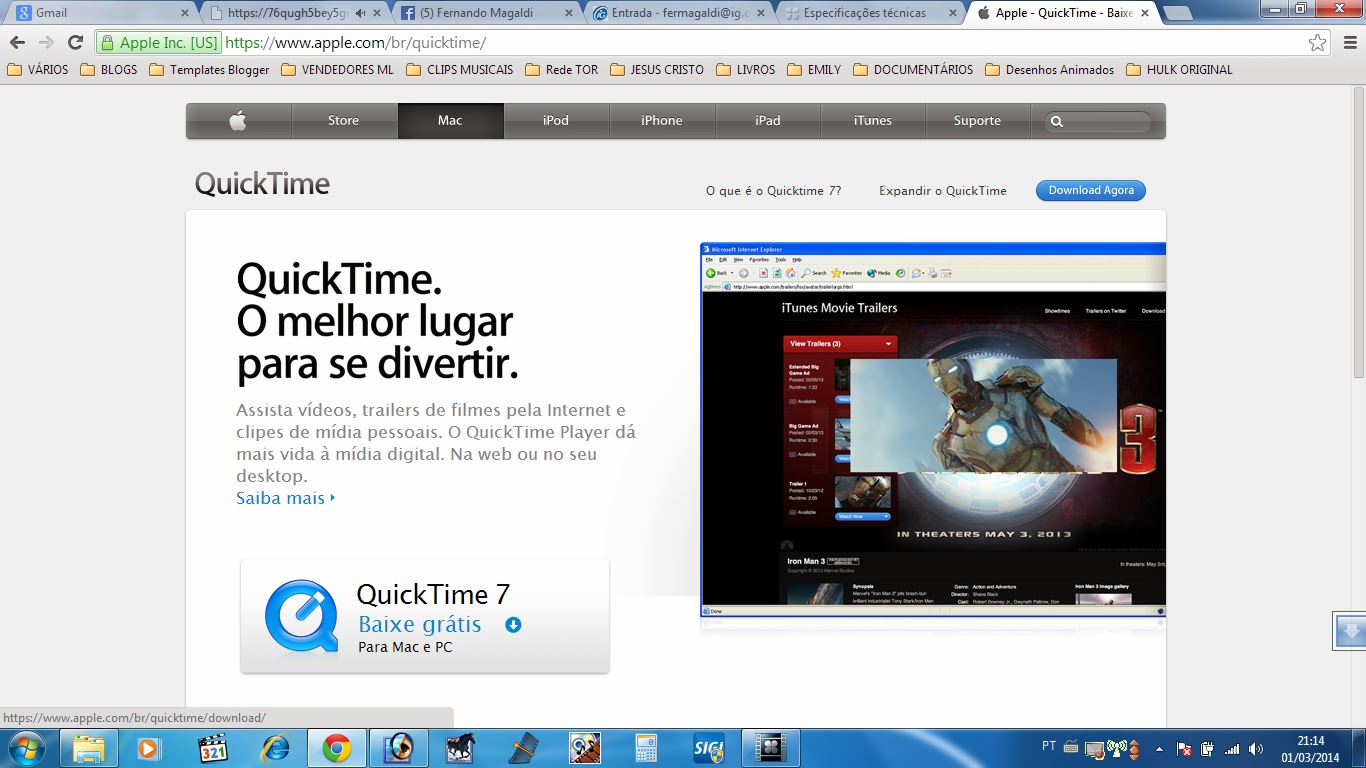Open iPhone in the Apple navigation bar
Image resolution: width=1366 pixels, height=768 pixels.
coord(662,121)
